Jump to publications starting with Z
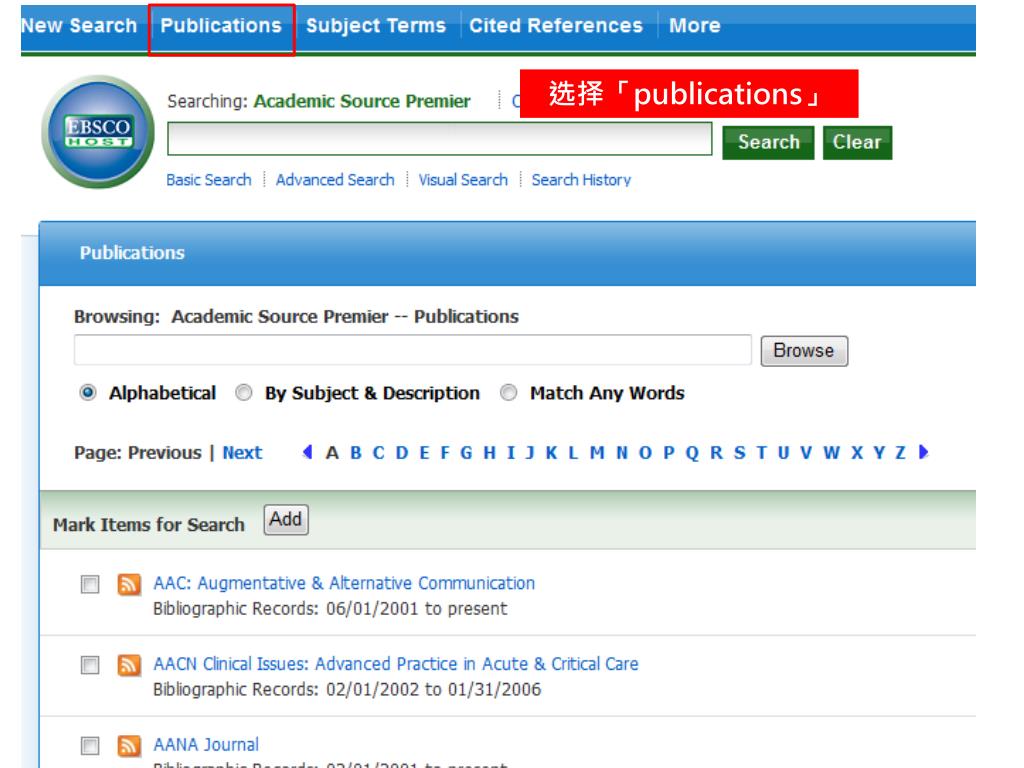Image resolution: width=1024 pixels, height=768 pixels. [901, 453]
